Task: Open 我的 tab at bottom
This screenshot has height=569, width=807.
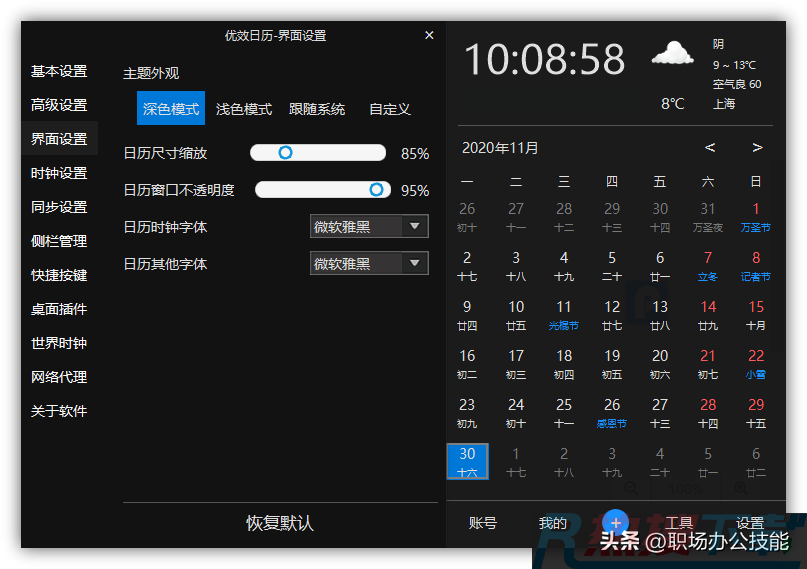Action: pos(553,523)
